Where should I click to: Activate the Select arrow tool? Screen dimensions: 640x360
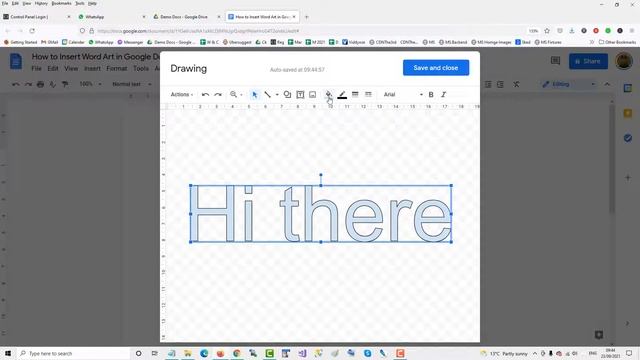254,94
